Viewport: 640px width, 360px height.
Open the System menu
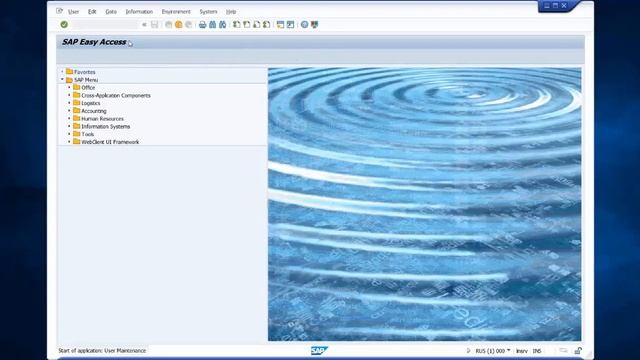pyautogui.click(x=208, y=11)
